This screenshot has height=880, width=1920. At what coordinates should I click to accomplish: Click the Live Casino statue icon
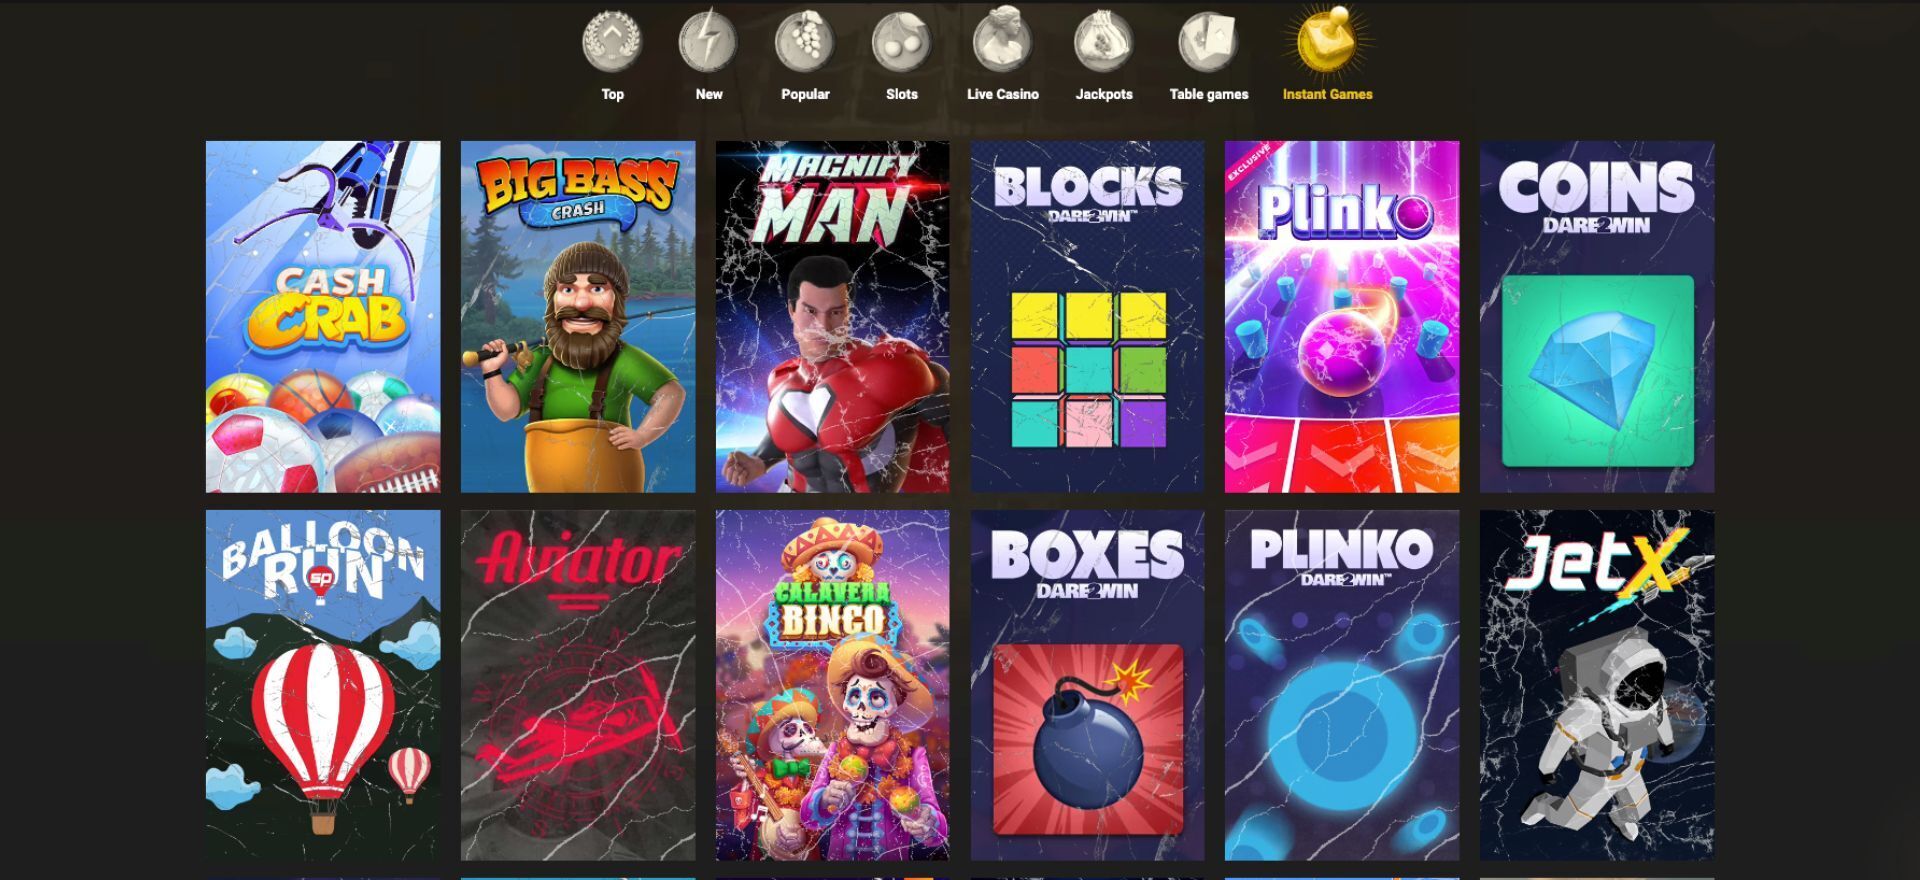point(1003,40)
